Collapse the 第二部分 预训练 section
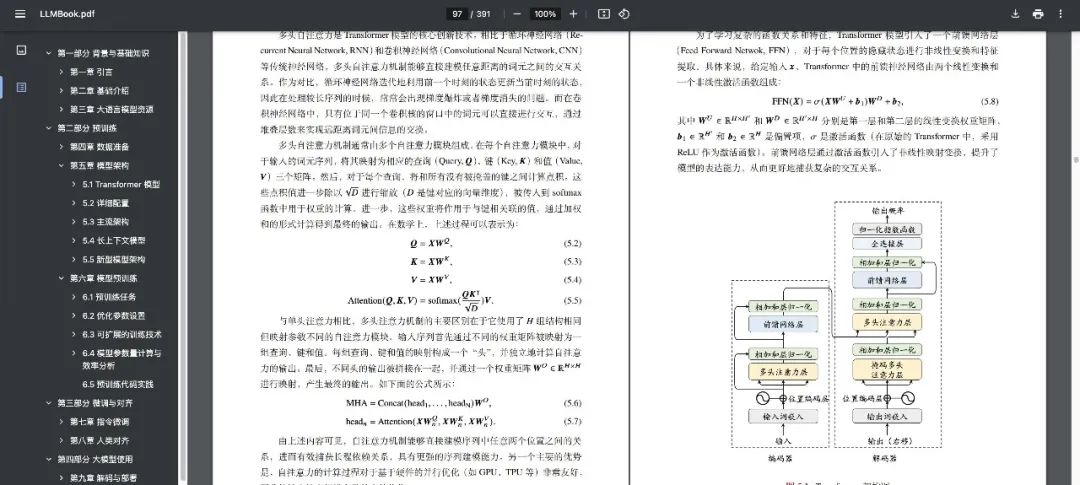Screen dimensions: 1080x485 [x=48, y=128]
